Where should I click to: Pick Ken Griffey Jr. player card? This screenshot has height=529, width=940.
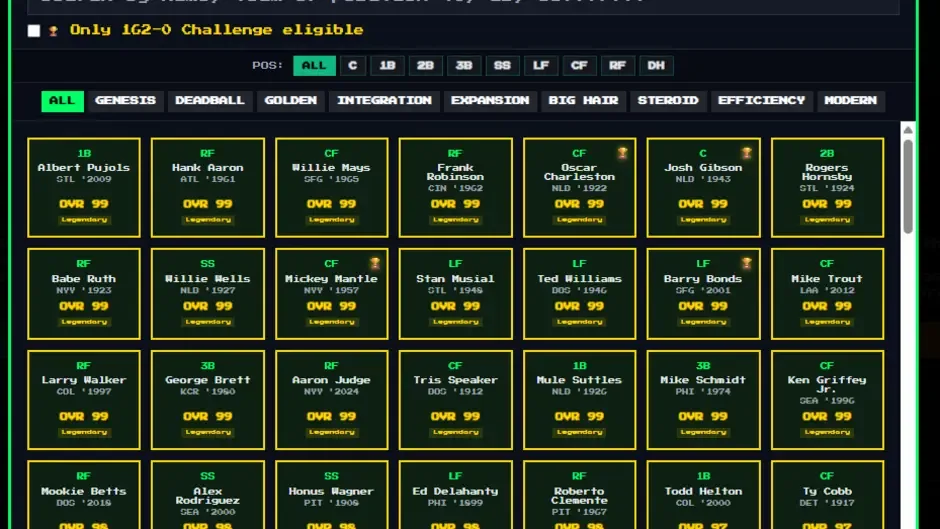click(x=827, y=400)
